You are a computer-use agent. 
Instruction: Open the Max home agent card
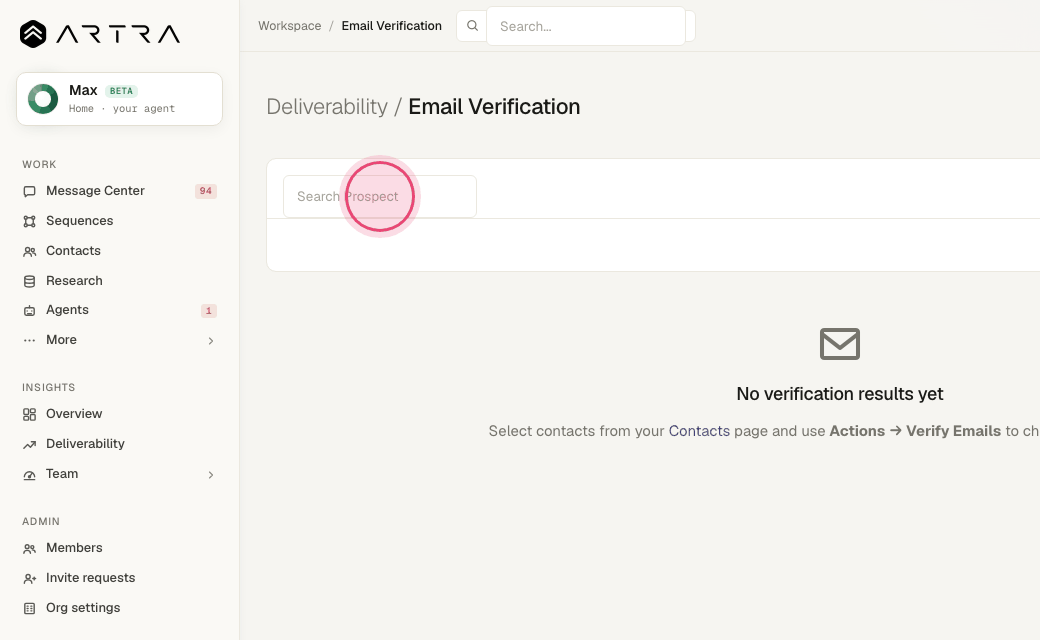[119, 99]
